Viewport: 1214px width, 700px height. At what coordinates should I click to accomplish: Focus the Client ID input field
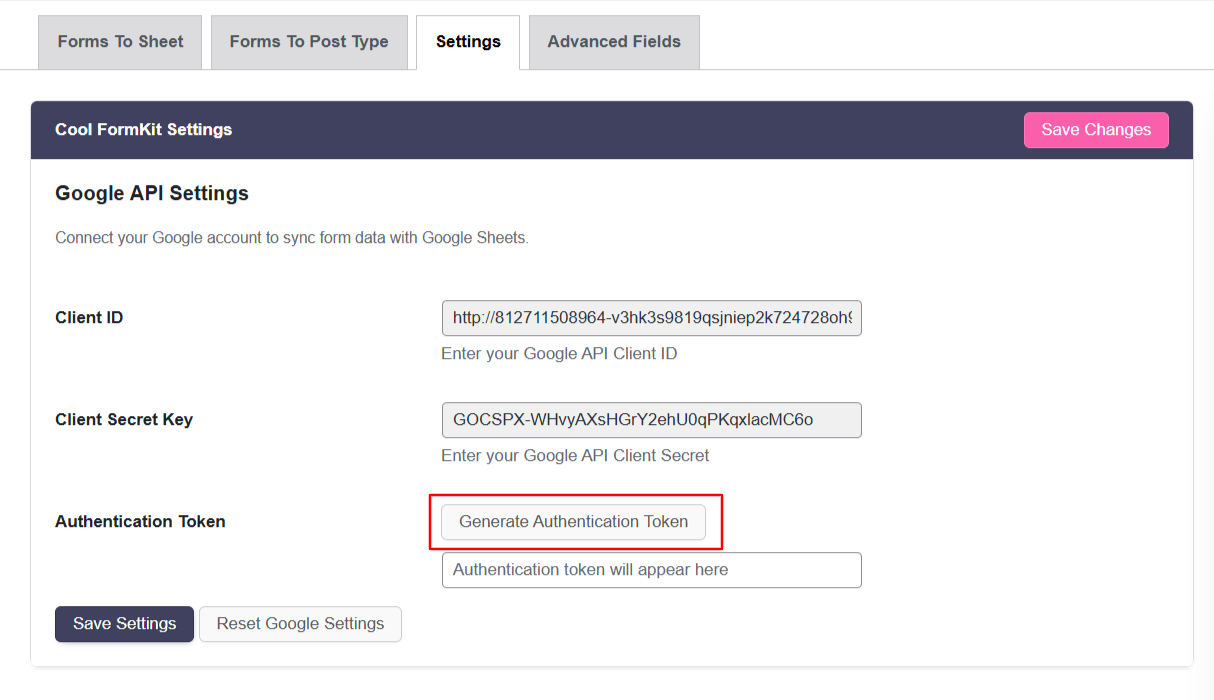pos(651,318)
